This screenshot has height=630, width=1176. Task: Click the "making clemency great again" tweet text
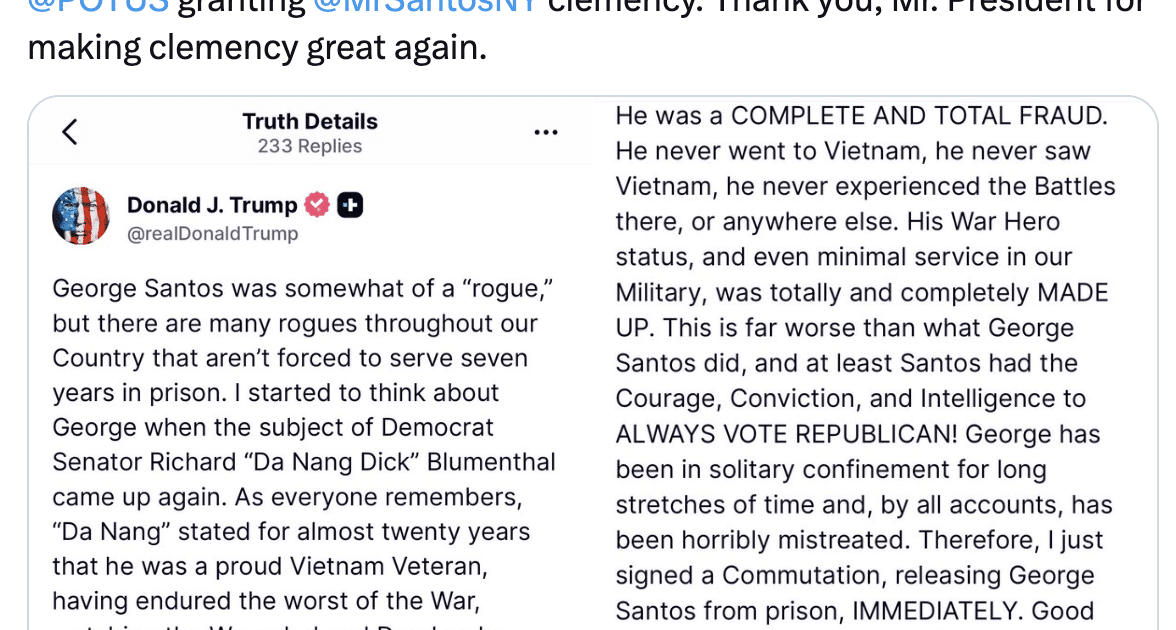[257, 46]
